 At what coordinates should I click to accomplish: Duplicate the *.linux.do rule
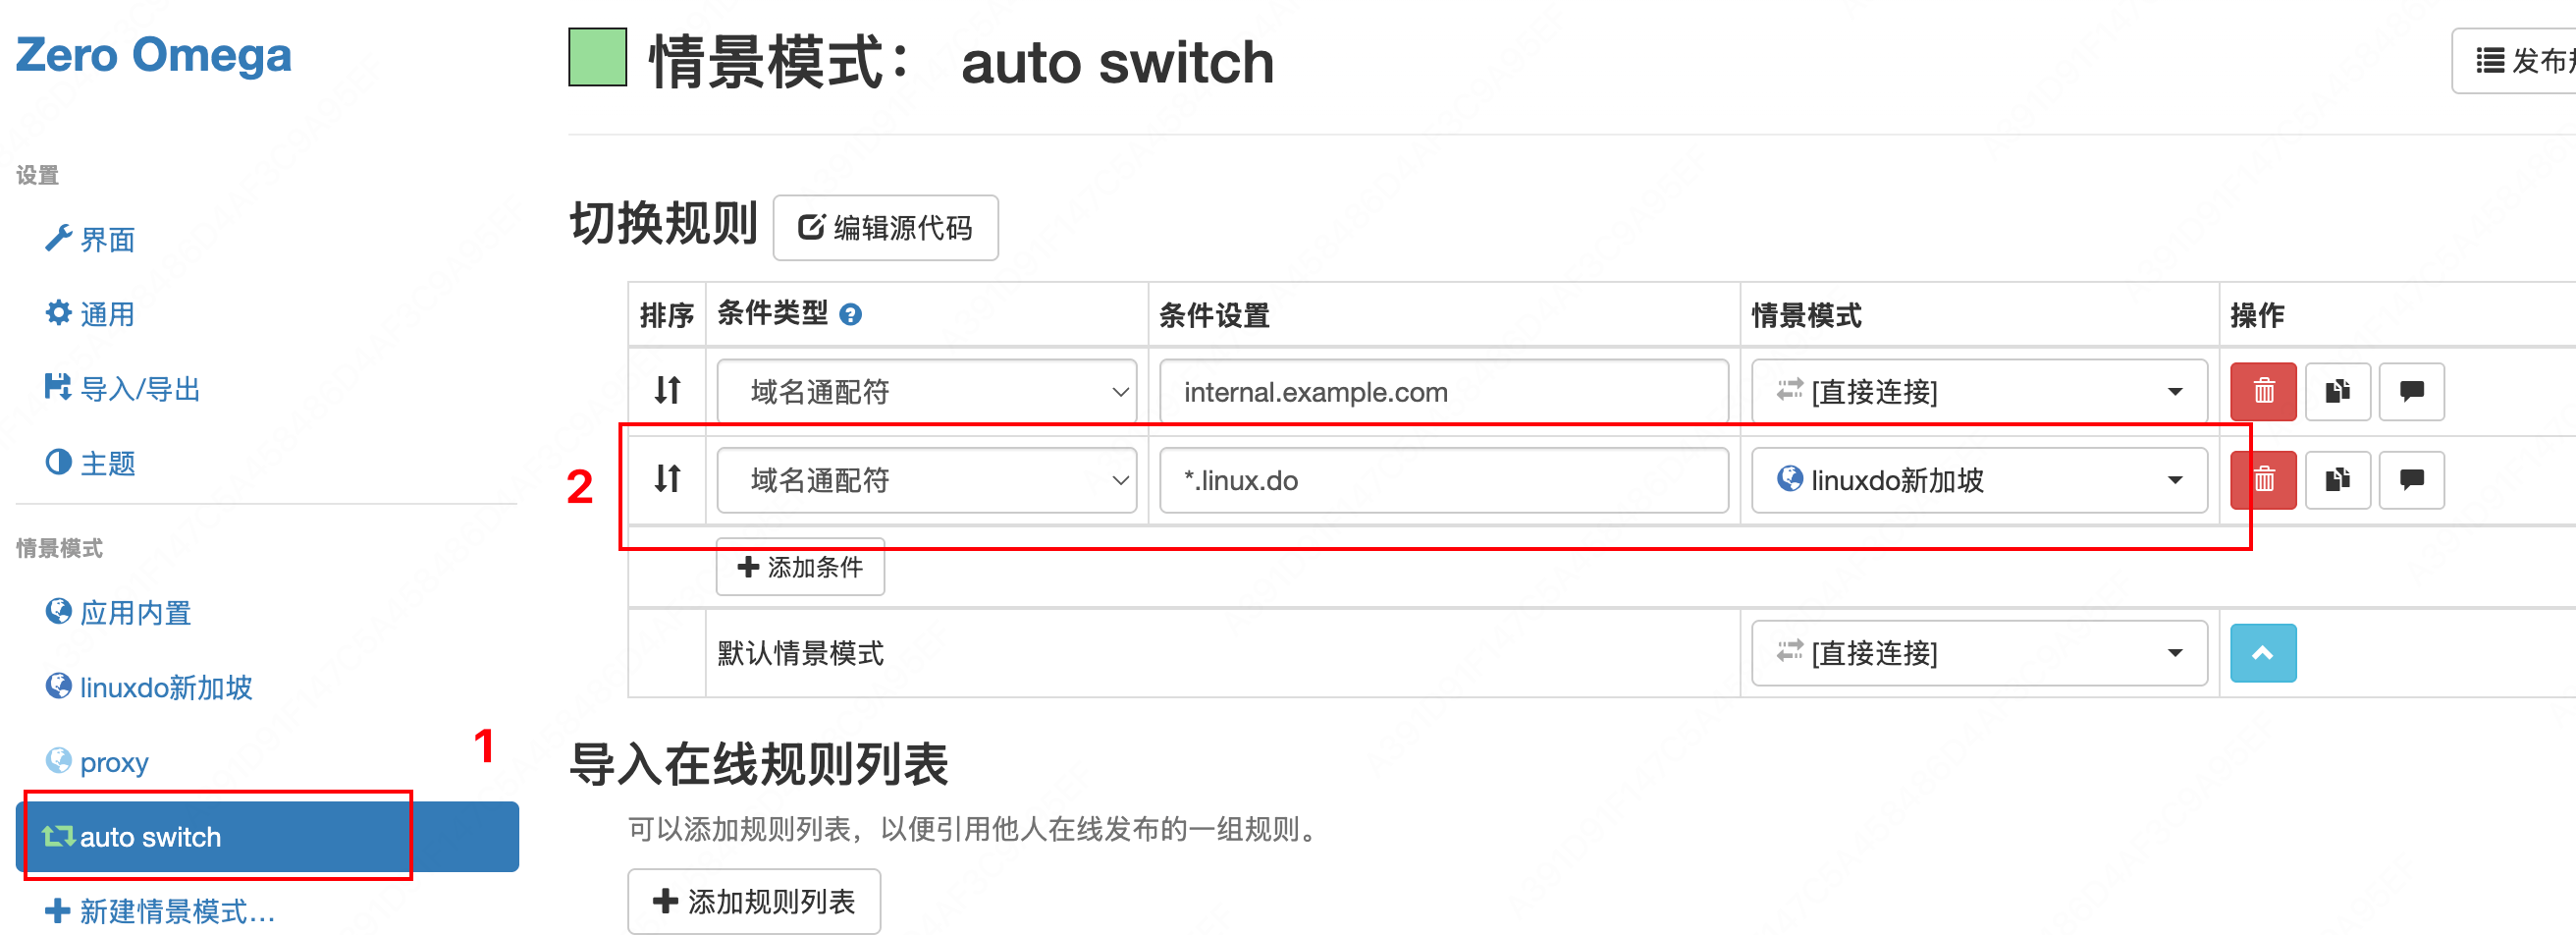coord(2337,480)
